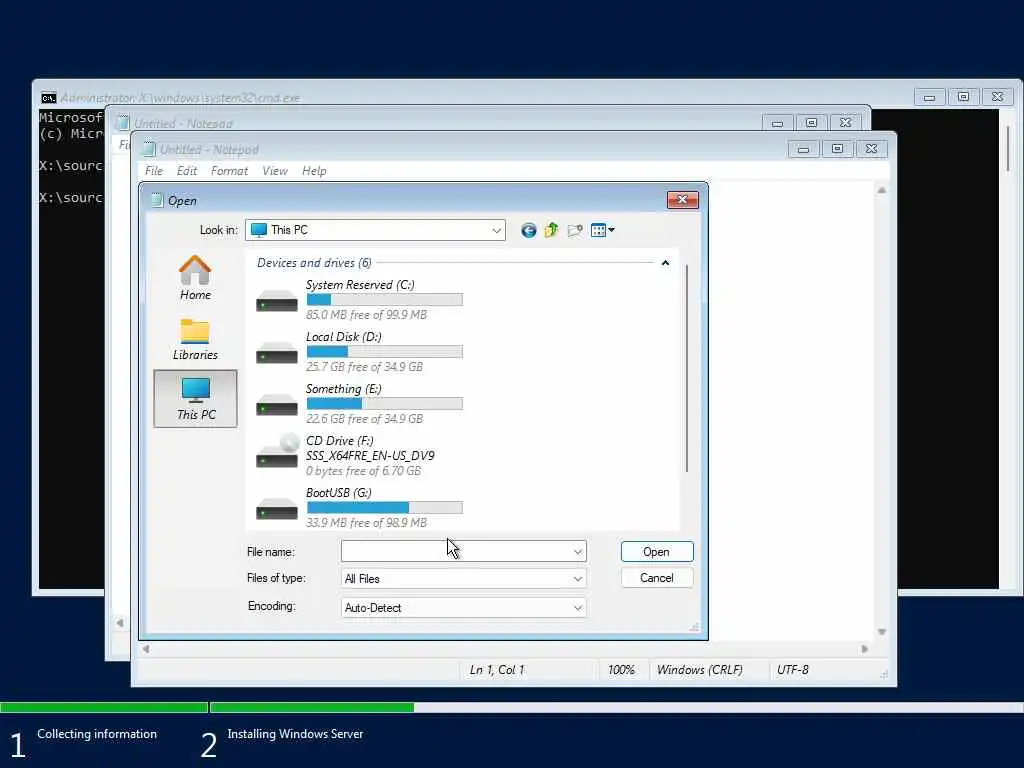
Task: Open the Help menu in Notepad
Action: [x=314, y=171]
